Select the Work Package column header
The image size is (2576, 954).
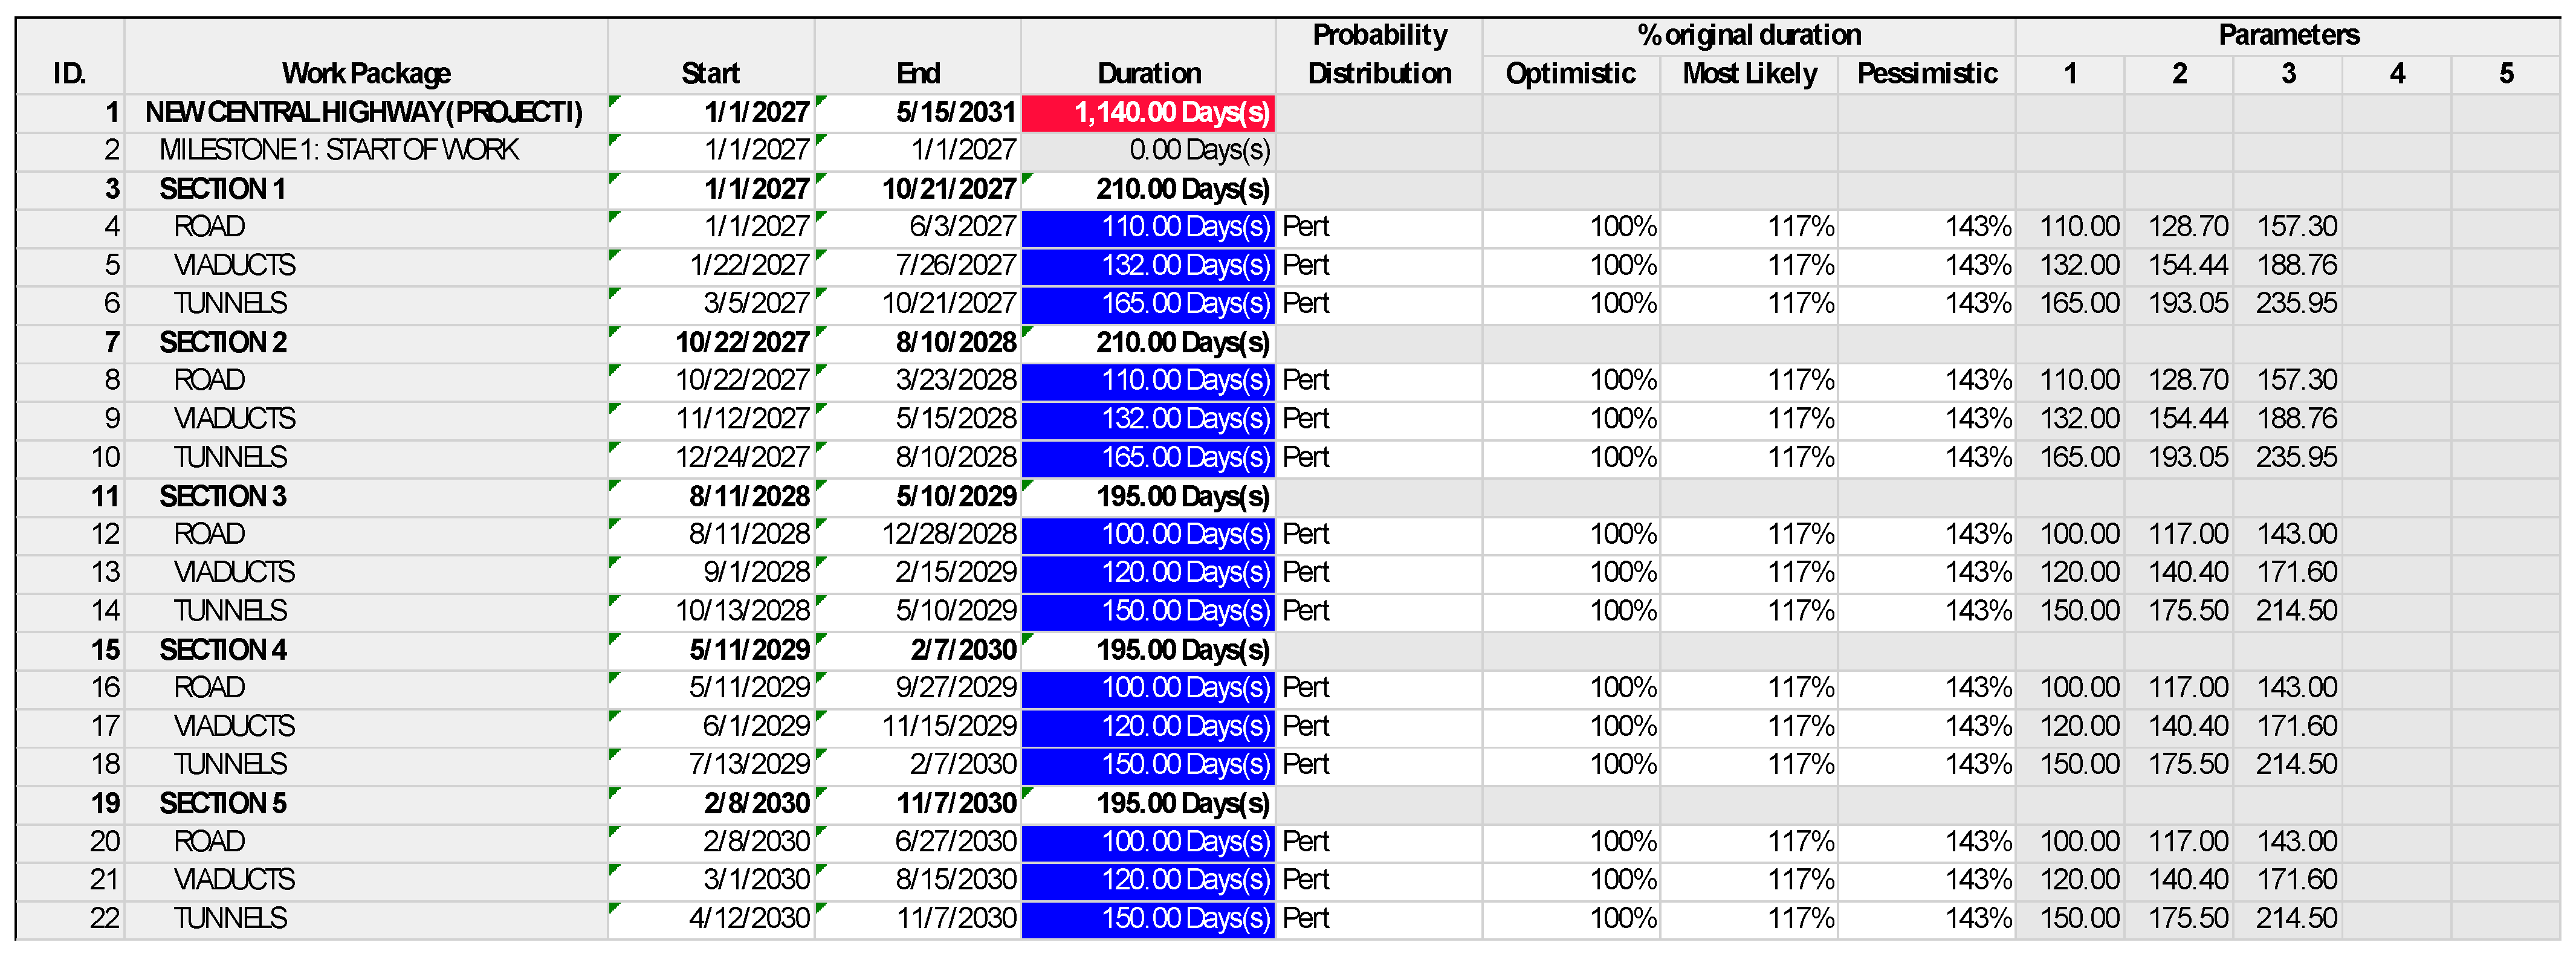click(x=365, y=73)
